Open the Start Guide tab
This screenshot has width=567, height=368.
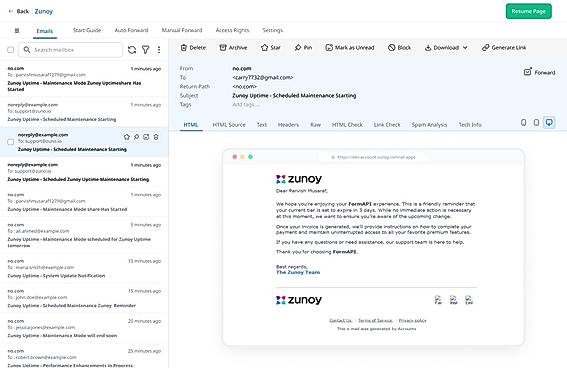pyautogui.click(x=87, y=30)
